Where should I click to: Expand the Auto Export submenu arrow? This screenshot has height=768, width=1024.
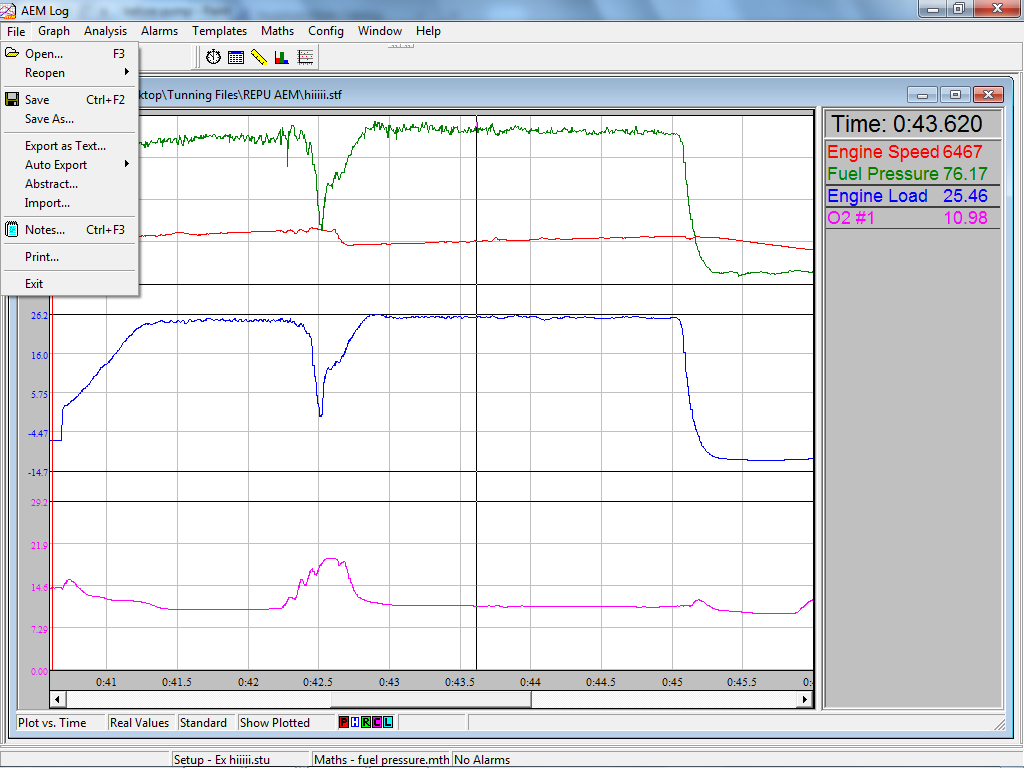coord(127,164)
